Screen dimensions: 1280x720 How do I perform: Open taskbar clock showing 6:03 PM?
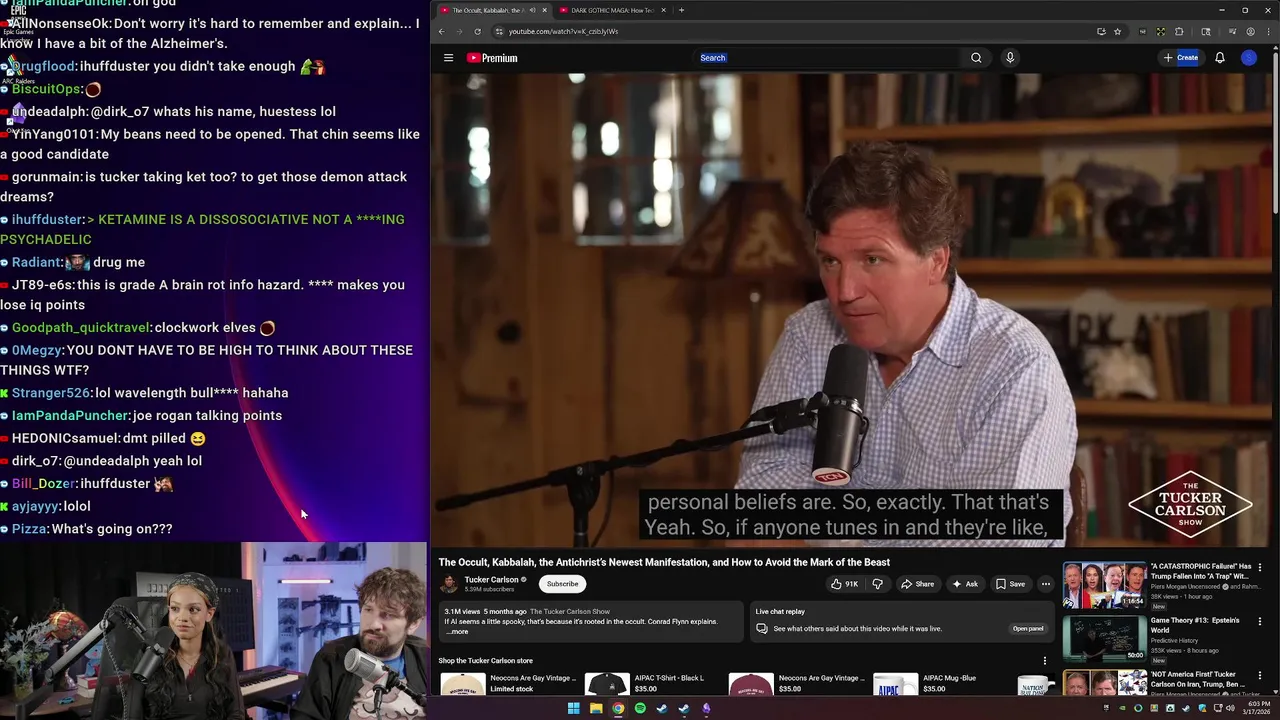click(x=1257, y=708)
